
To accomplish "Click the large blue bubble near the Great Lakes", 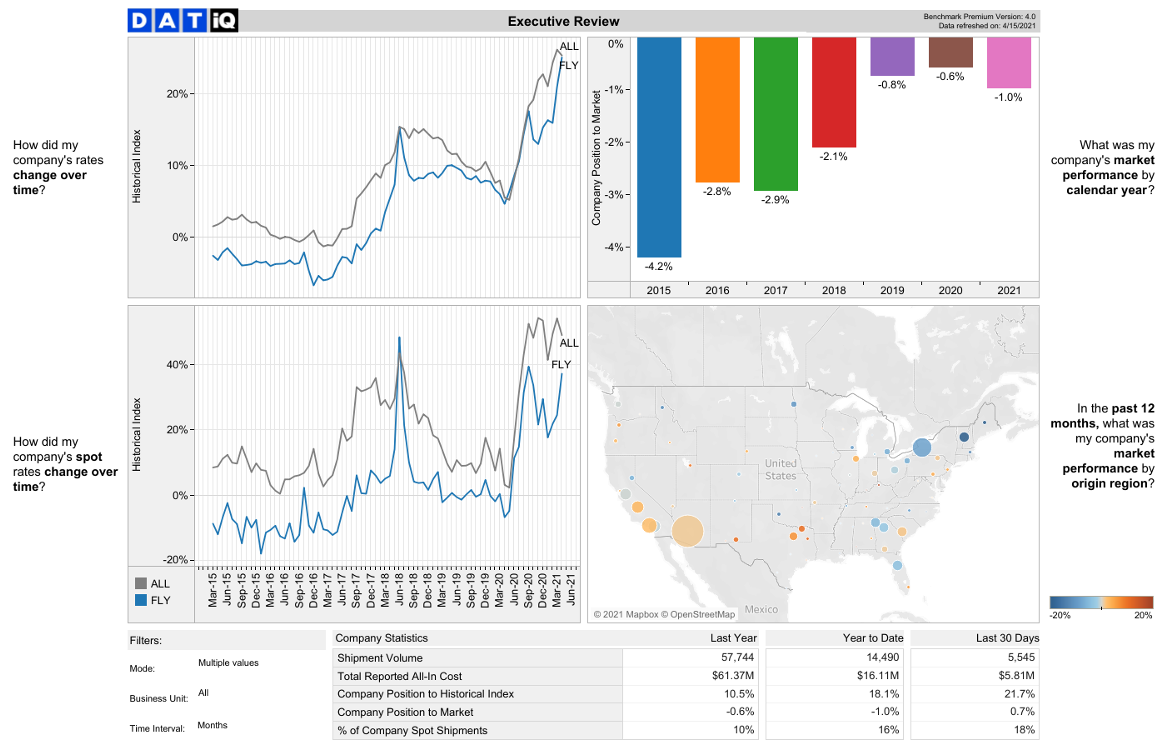I will 921,448.
